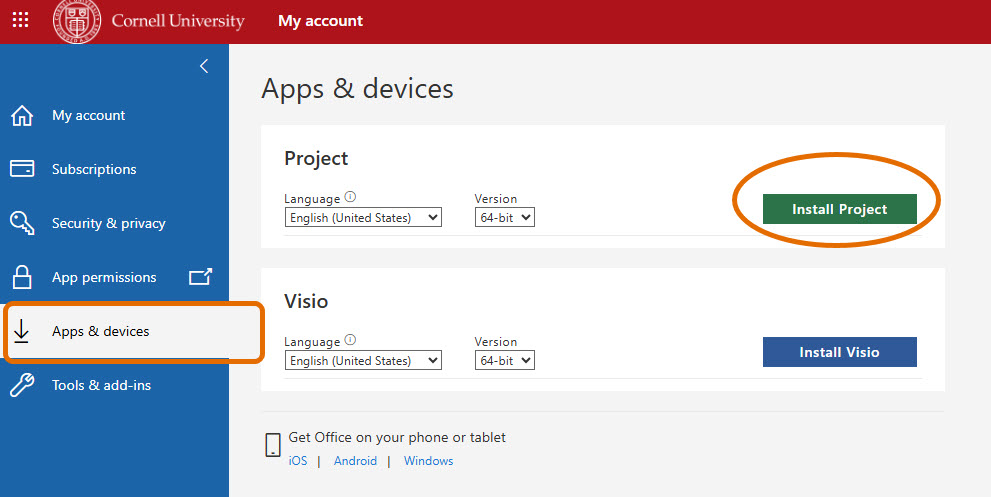The height and width of the screenshot is (497, 991).
Task: Click the home icon for My account
Action: [22, 115]
